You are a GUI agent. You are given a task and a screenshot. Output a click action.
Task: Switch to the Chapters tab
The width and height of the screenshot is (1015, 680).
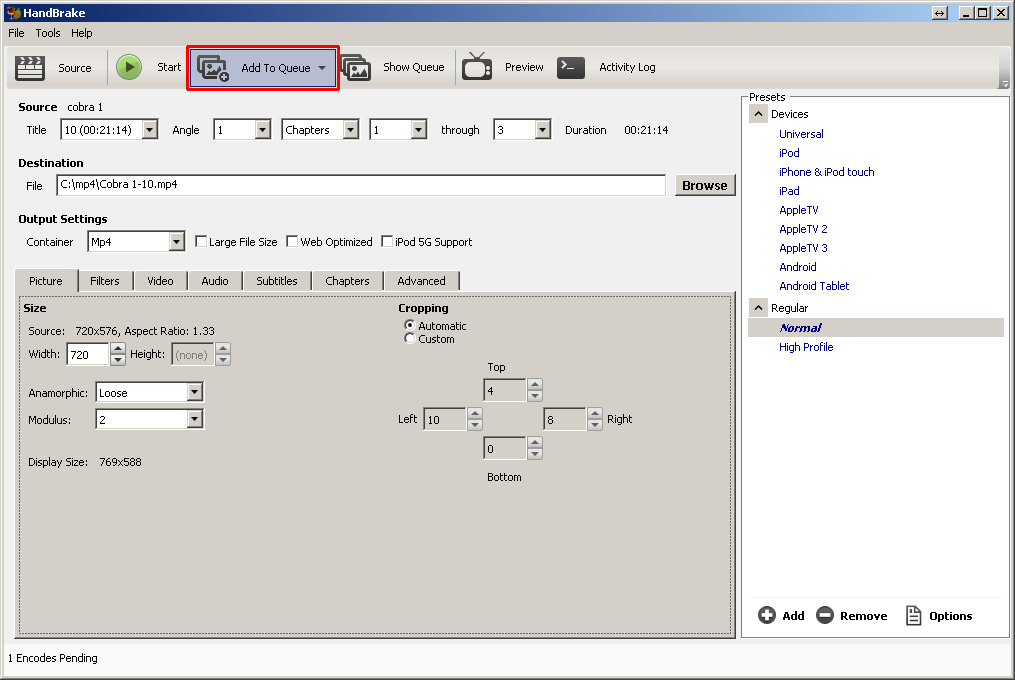pos(348,281)
